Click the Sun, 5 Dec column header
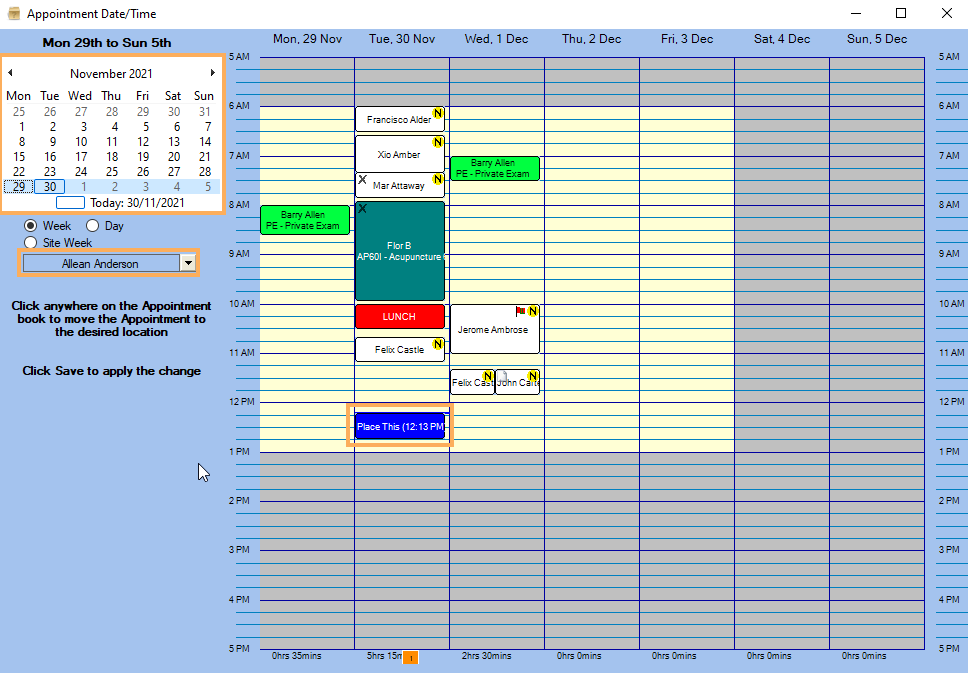This screenshot has height=673, width=968. [877, 39]
